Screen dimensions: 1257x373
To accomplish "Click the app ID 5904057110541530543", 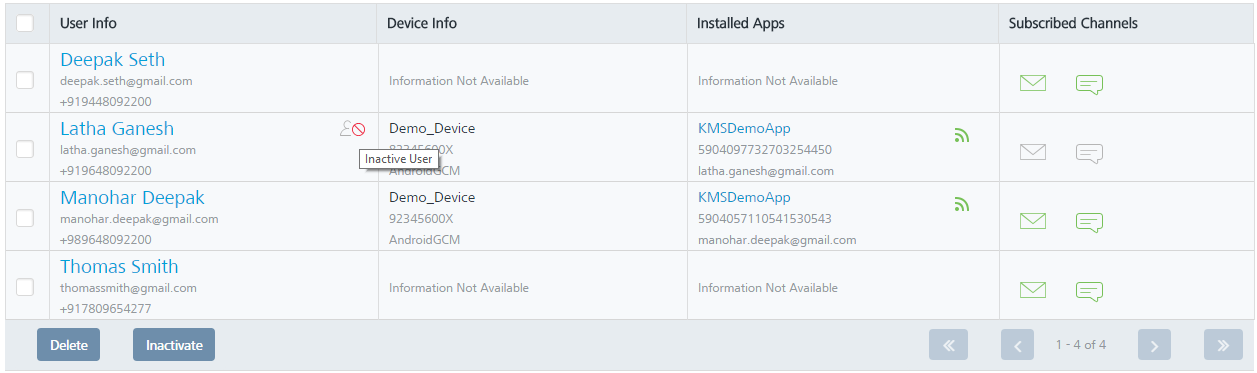I will 765,219.
